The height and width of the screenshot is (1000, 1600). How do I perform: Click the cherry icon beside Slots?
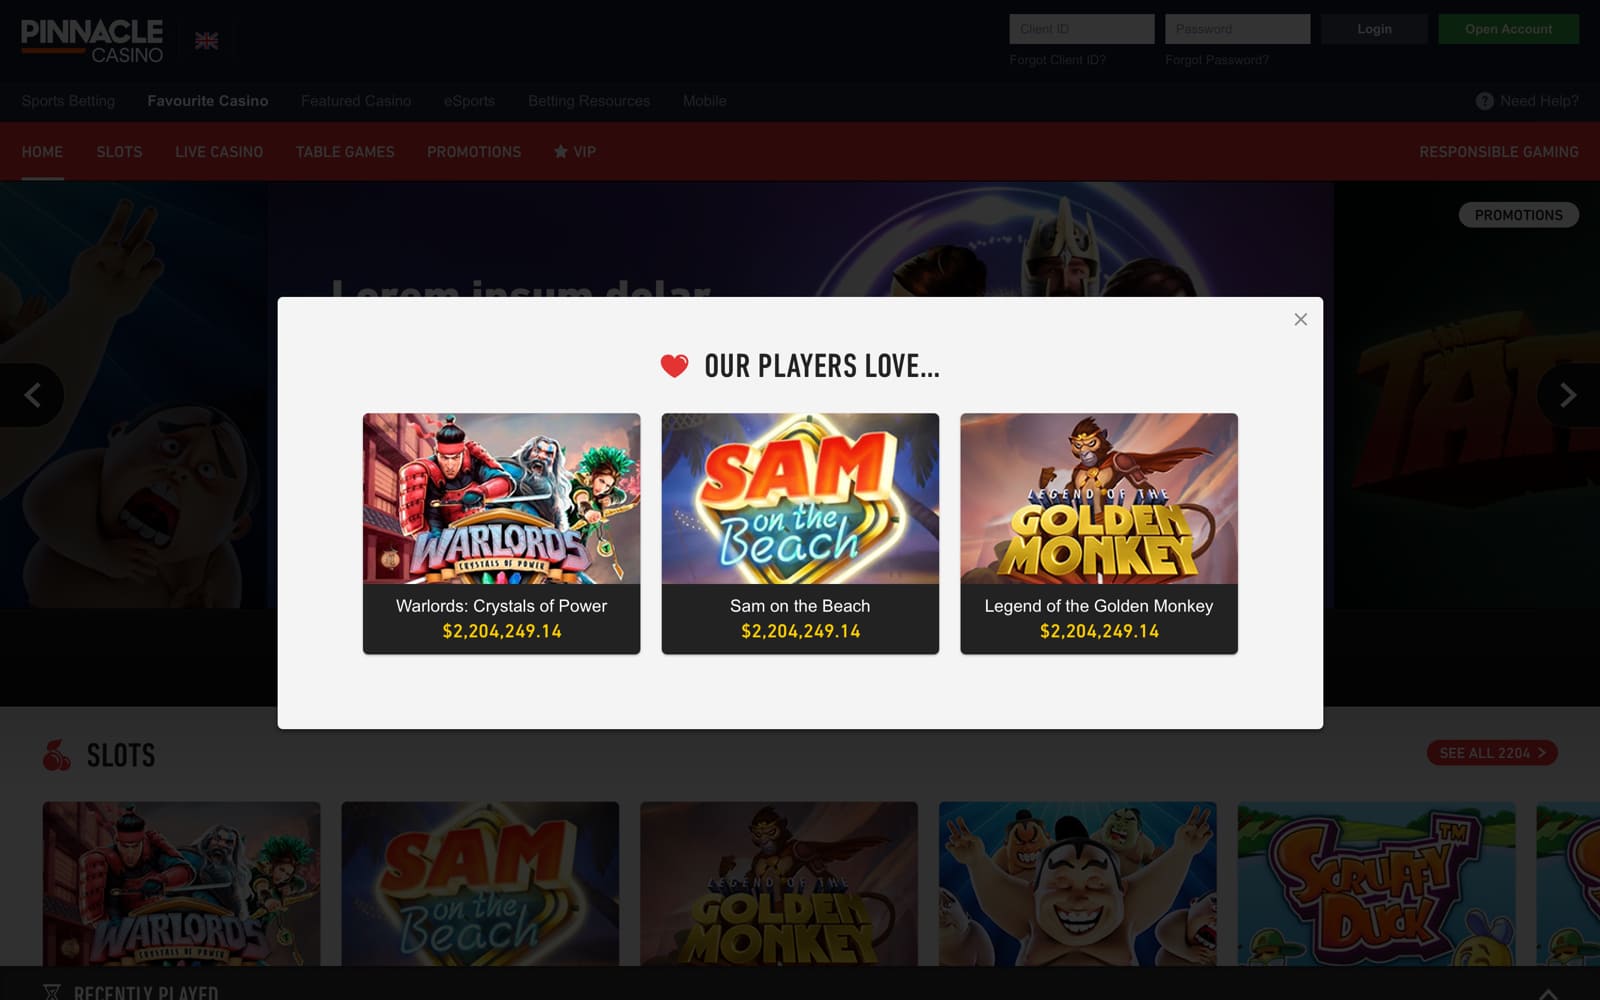click(x=57, y=755)
